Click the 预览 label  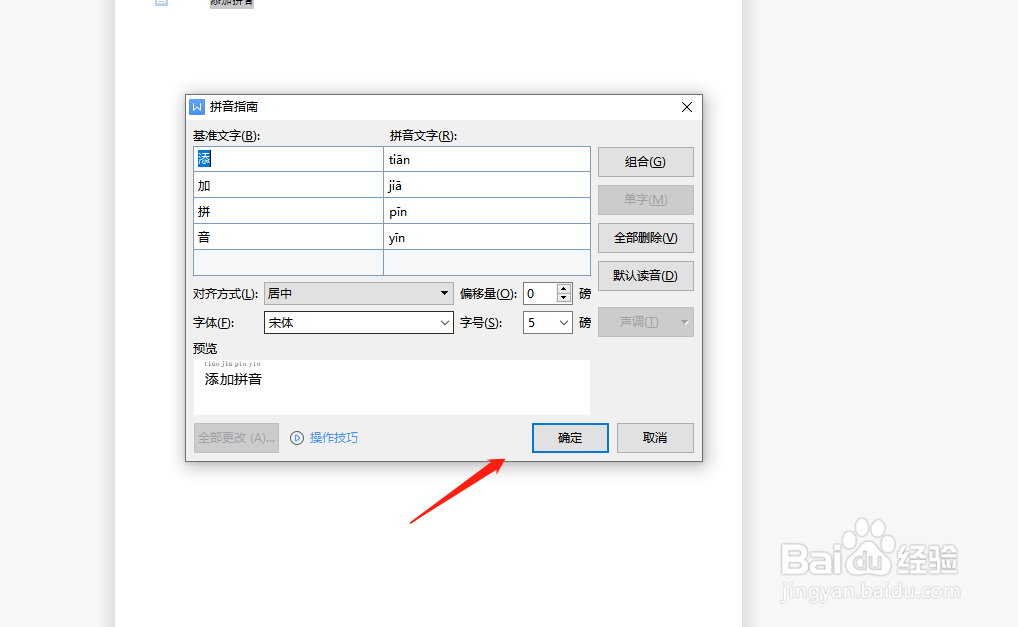coord(205,349)
